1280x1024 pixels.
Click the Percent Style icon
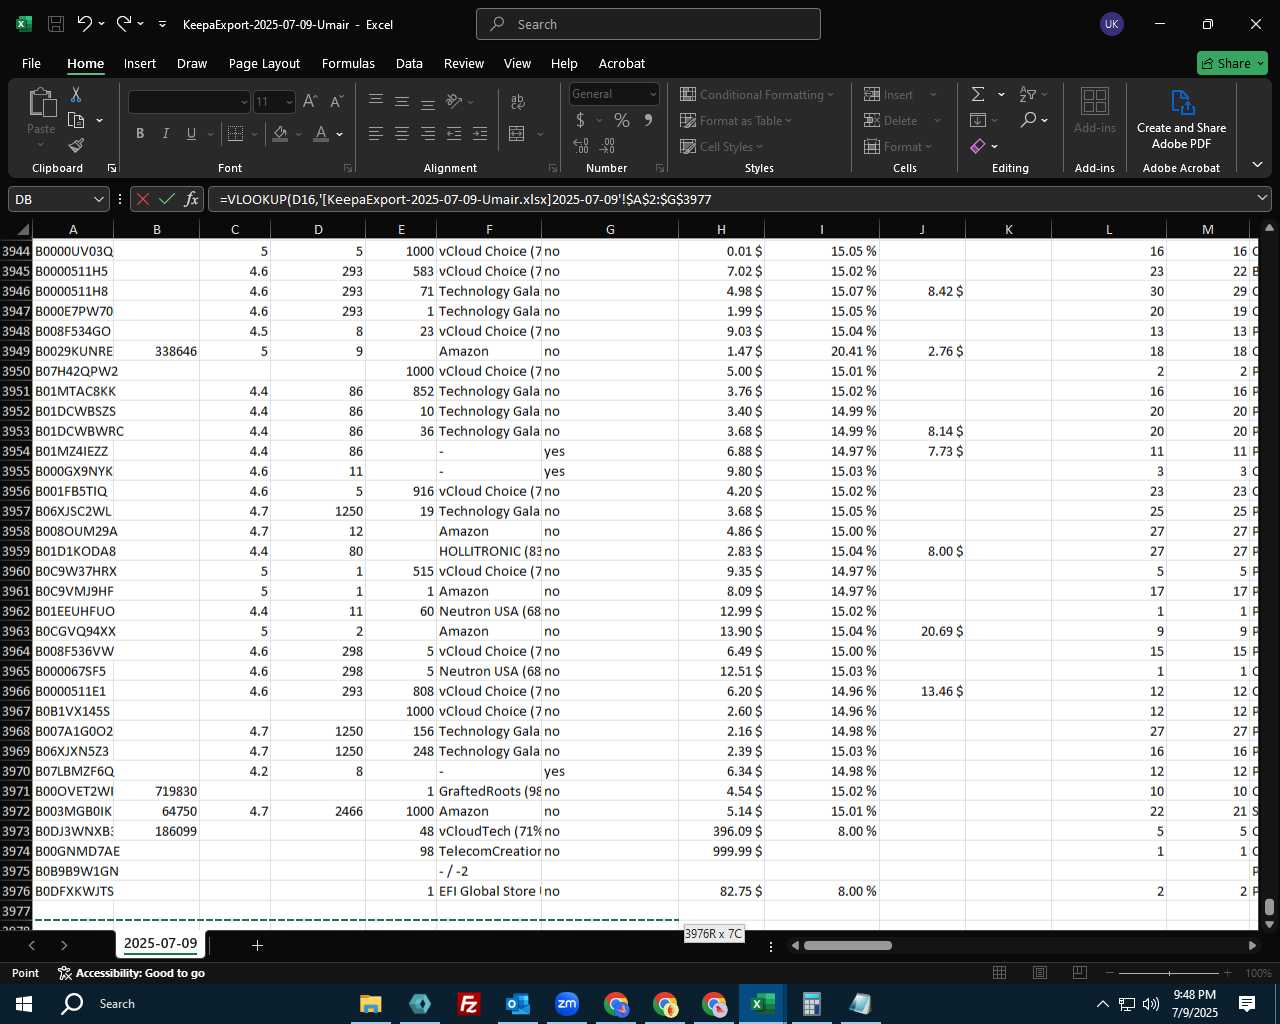(622, 120)
